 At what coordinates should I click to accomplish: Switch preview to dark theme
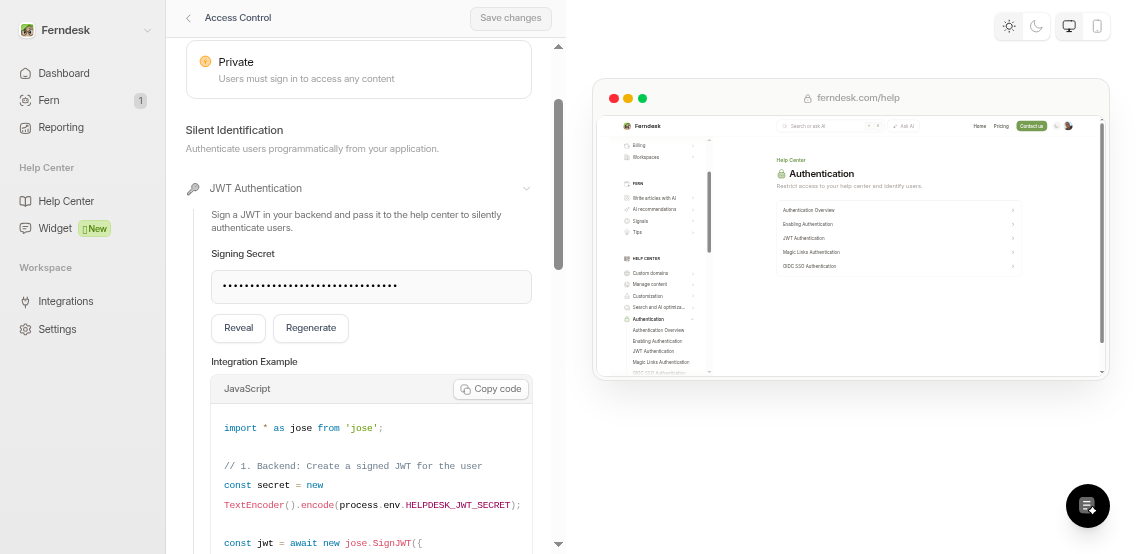[1036, 27]
